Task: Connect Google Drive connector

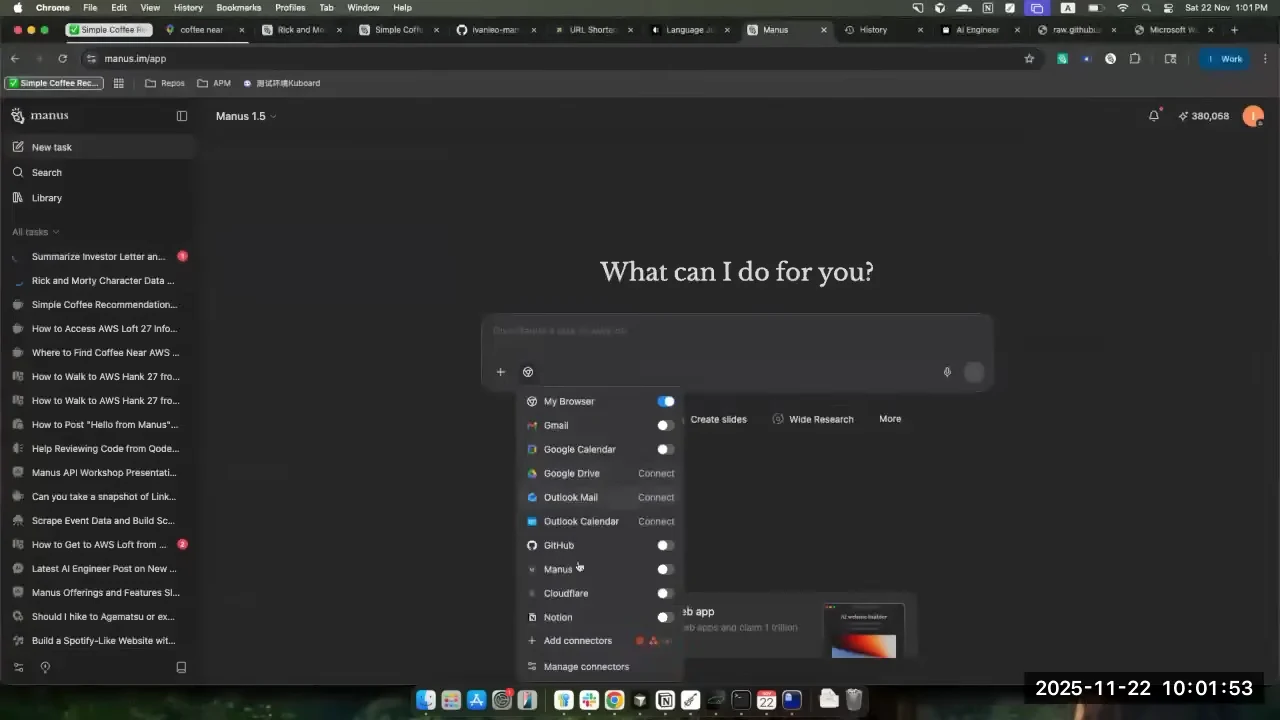Action: coord(656,473)
